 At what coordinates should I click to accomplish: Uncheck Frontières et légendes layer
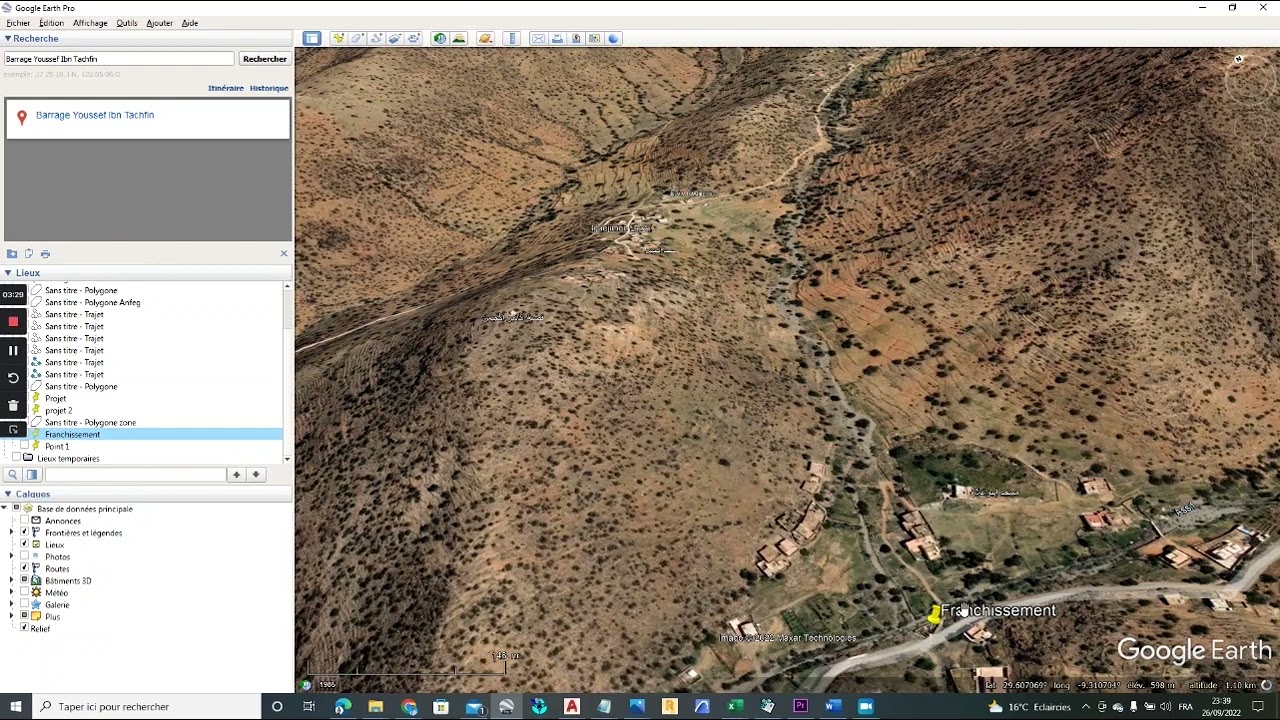coord(24,532)
